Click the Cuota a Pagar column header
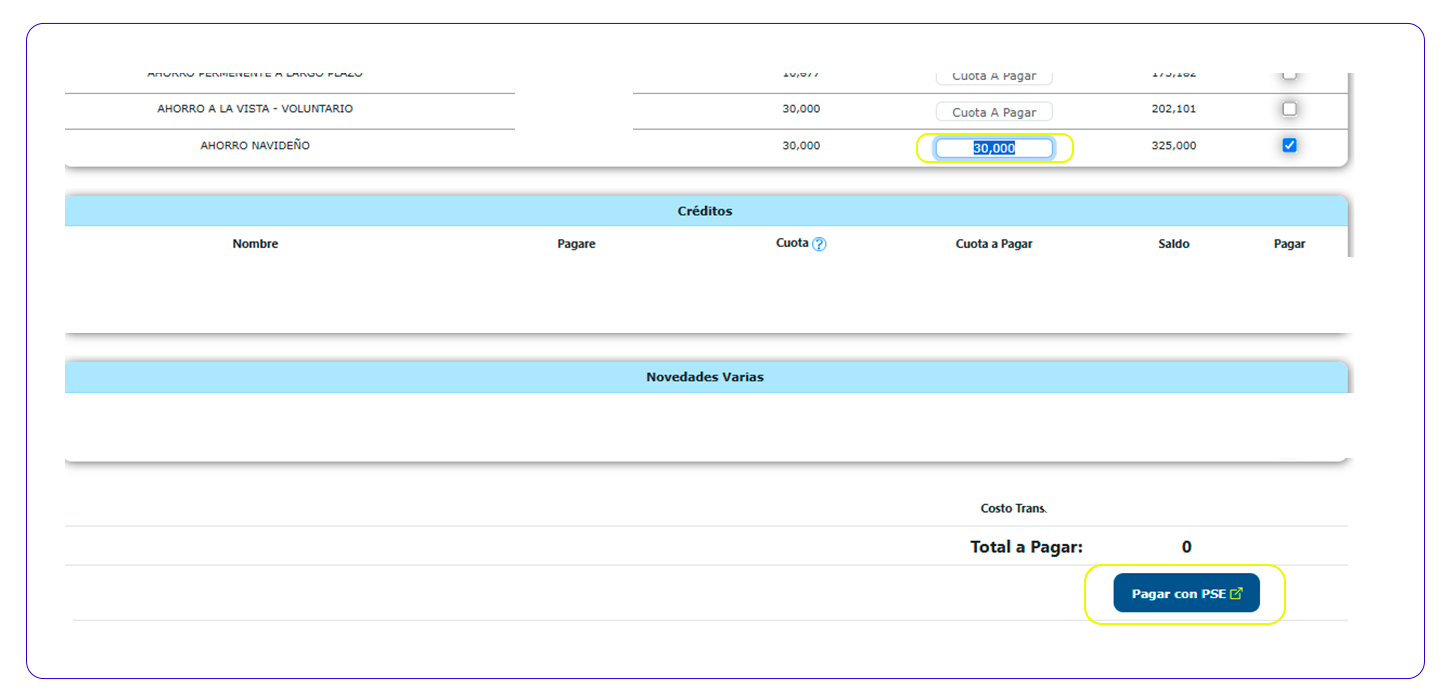The image size is (1454, 696). tap(994, 244)
